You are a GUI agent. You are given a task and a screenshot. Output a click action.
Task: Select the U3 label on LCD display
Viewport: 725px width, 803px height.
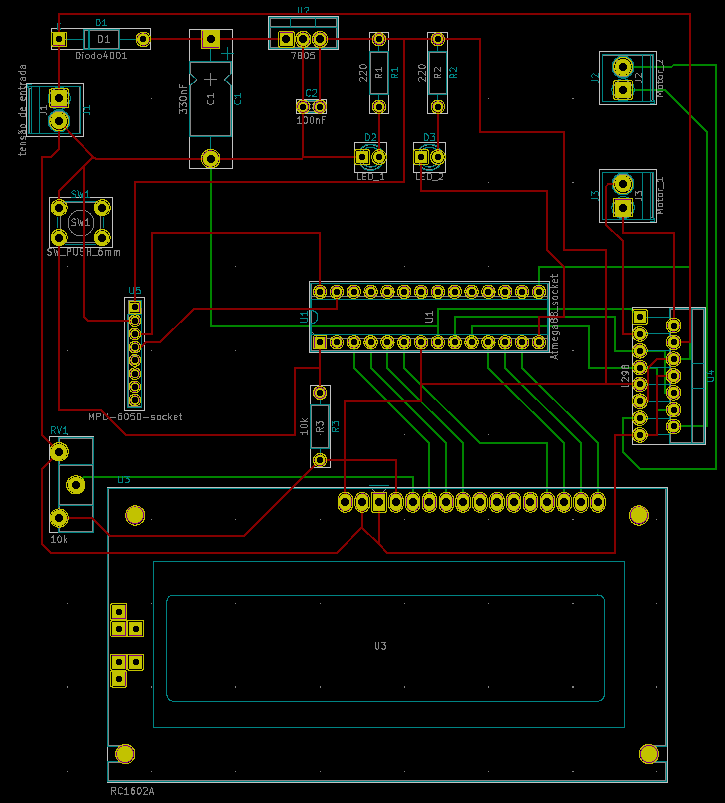tap(380, 646)
